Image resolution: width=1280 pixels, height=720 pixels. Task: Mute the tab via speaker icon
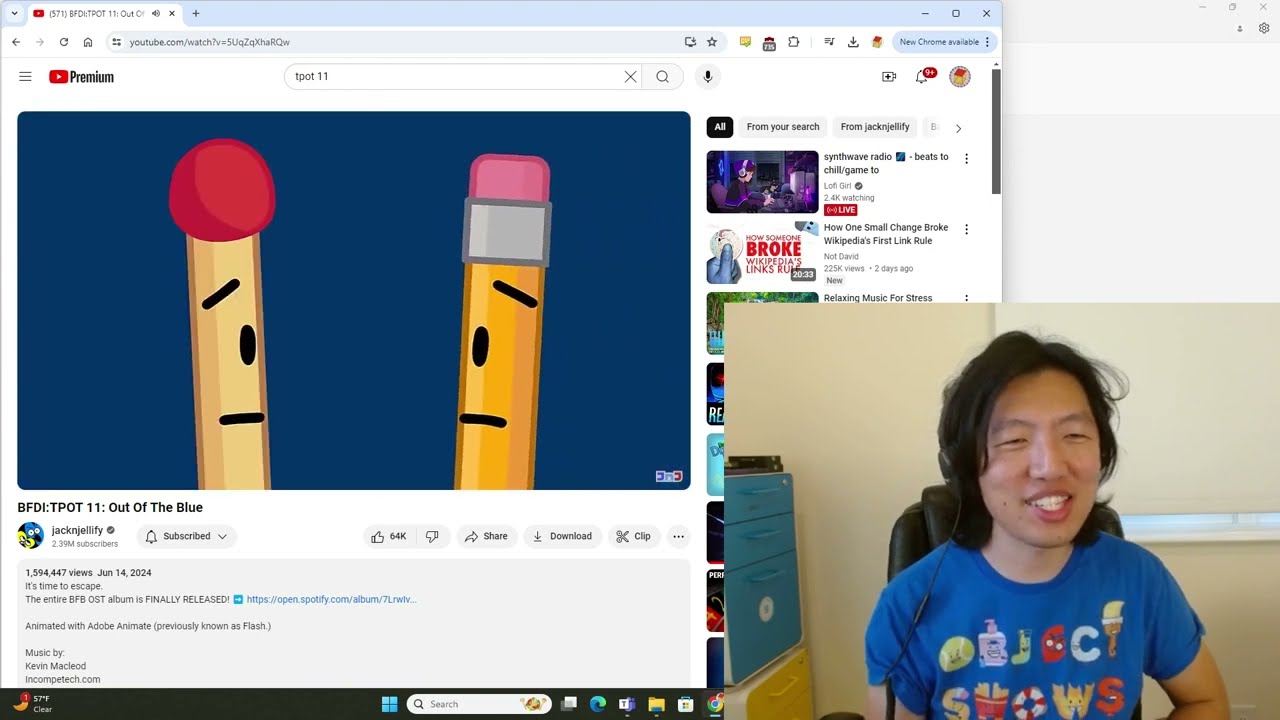click(x=156, y=13)
